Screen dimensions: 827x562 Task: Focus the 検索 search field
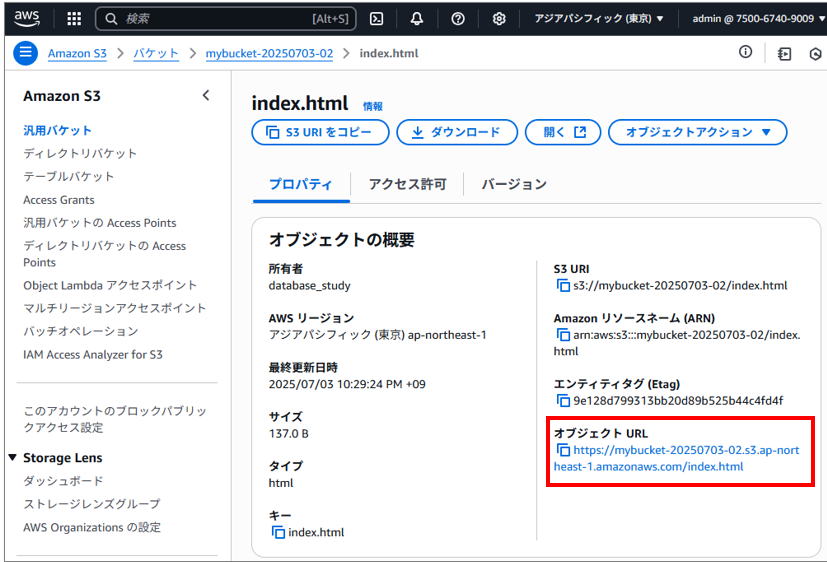coord(226,19)
